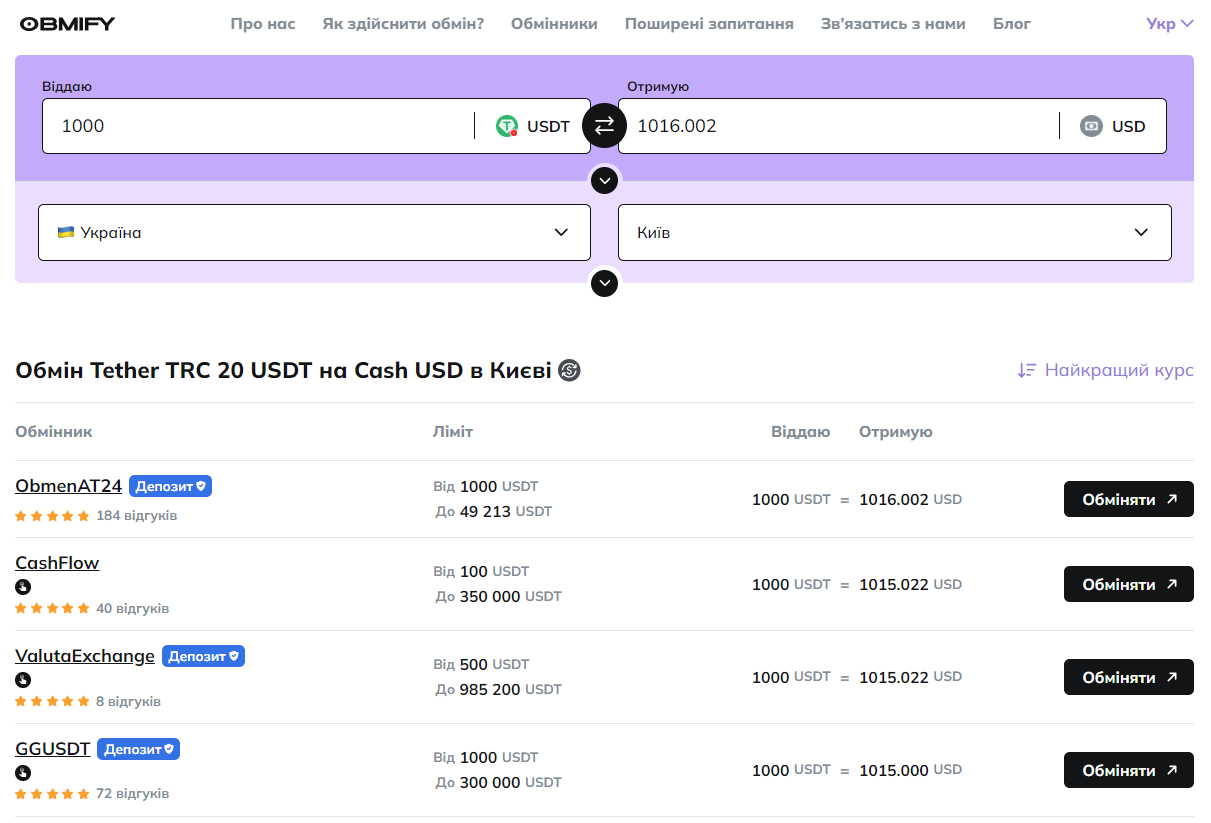Click the Від 500 USDT minimum limit

[x=481, y=665]
